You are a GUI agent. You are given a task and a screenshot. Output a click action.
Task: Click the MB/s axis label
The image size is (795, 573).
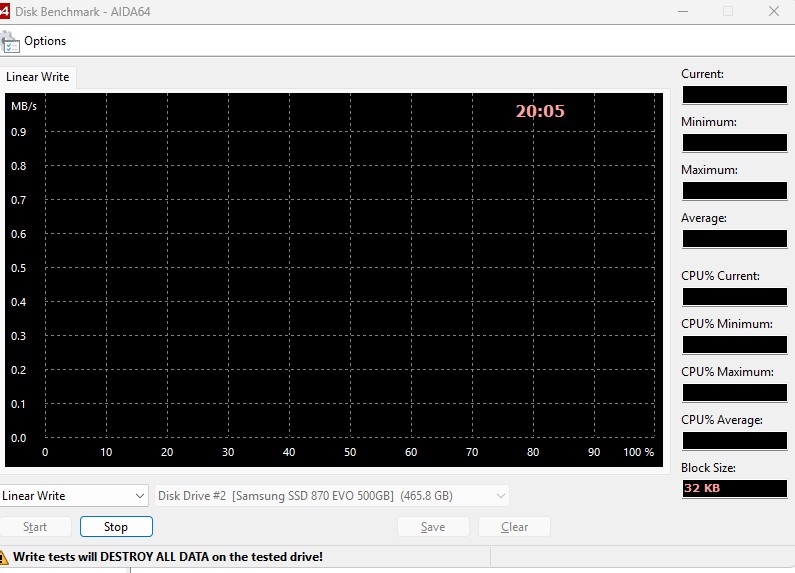click(x=24, y=106)
